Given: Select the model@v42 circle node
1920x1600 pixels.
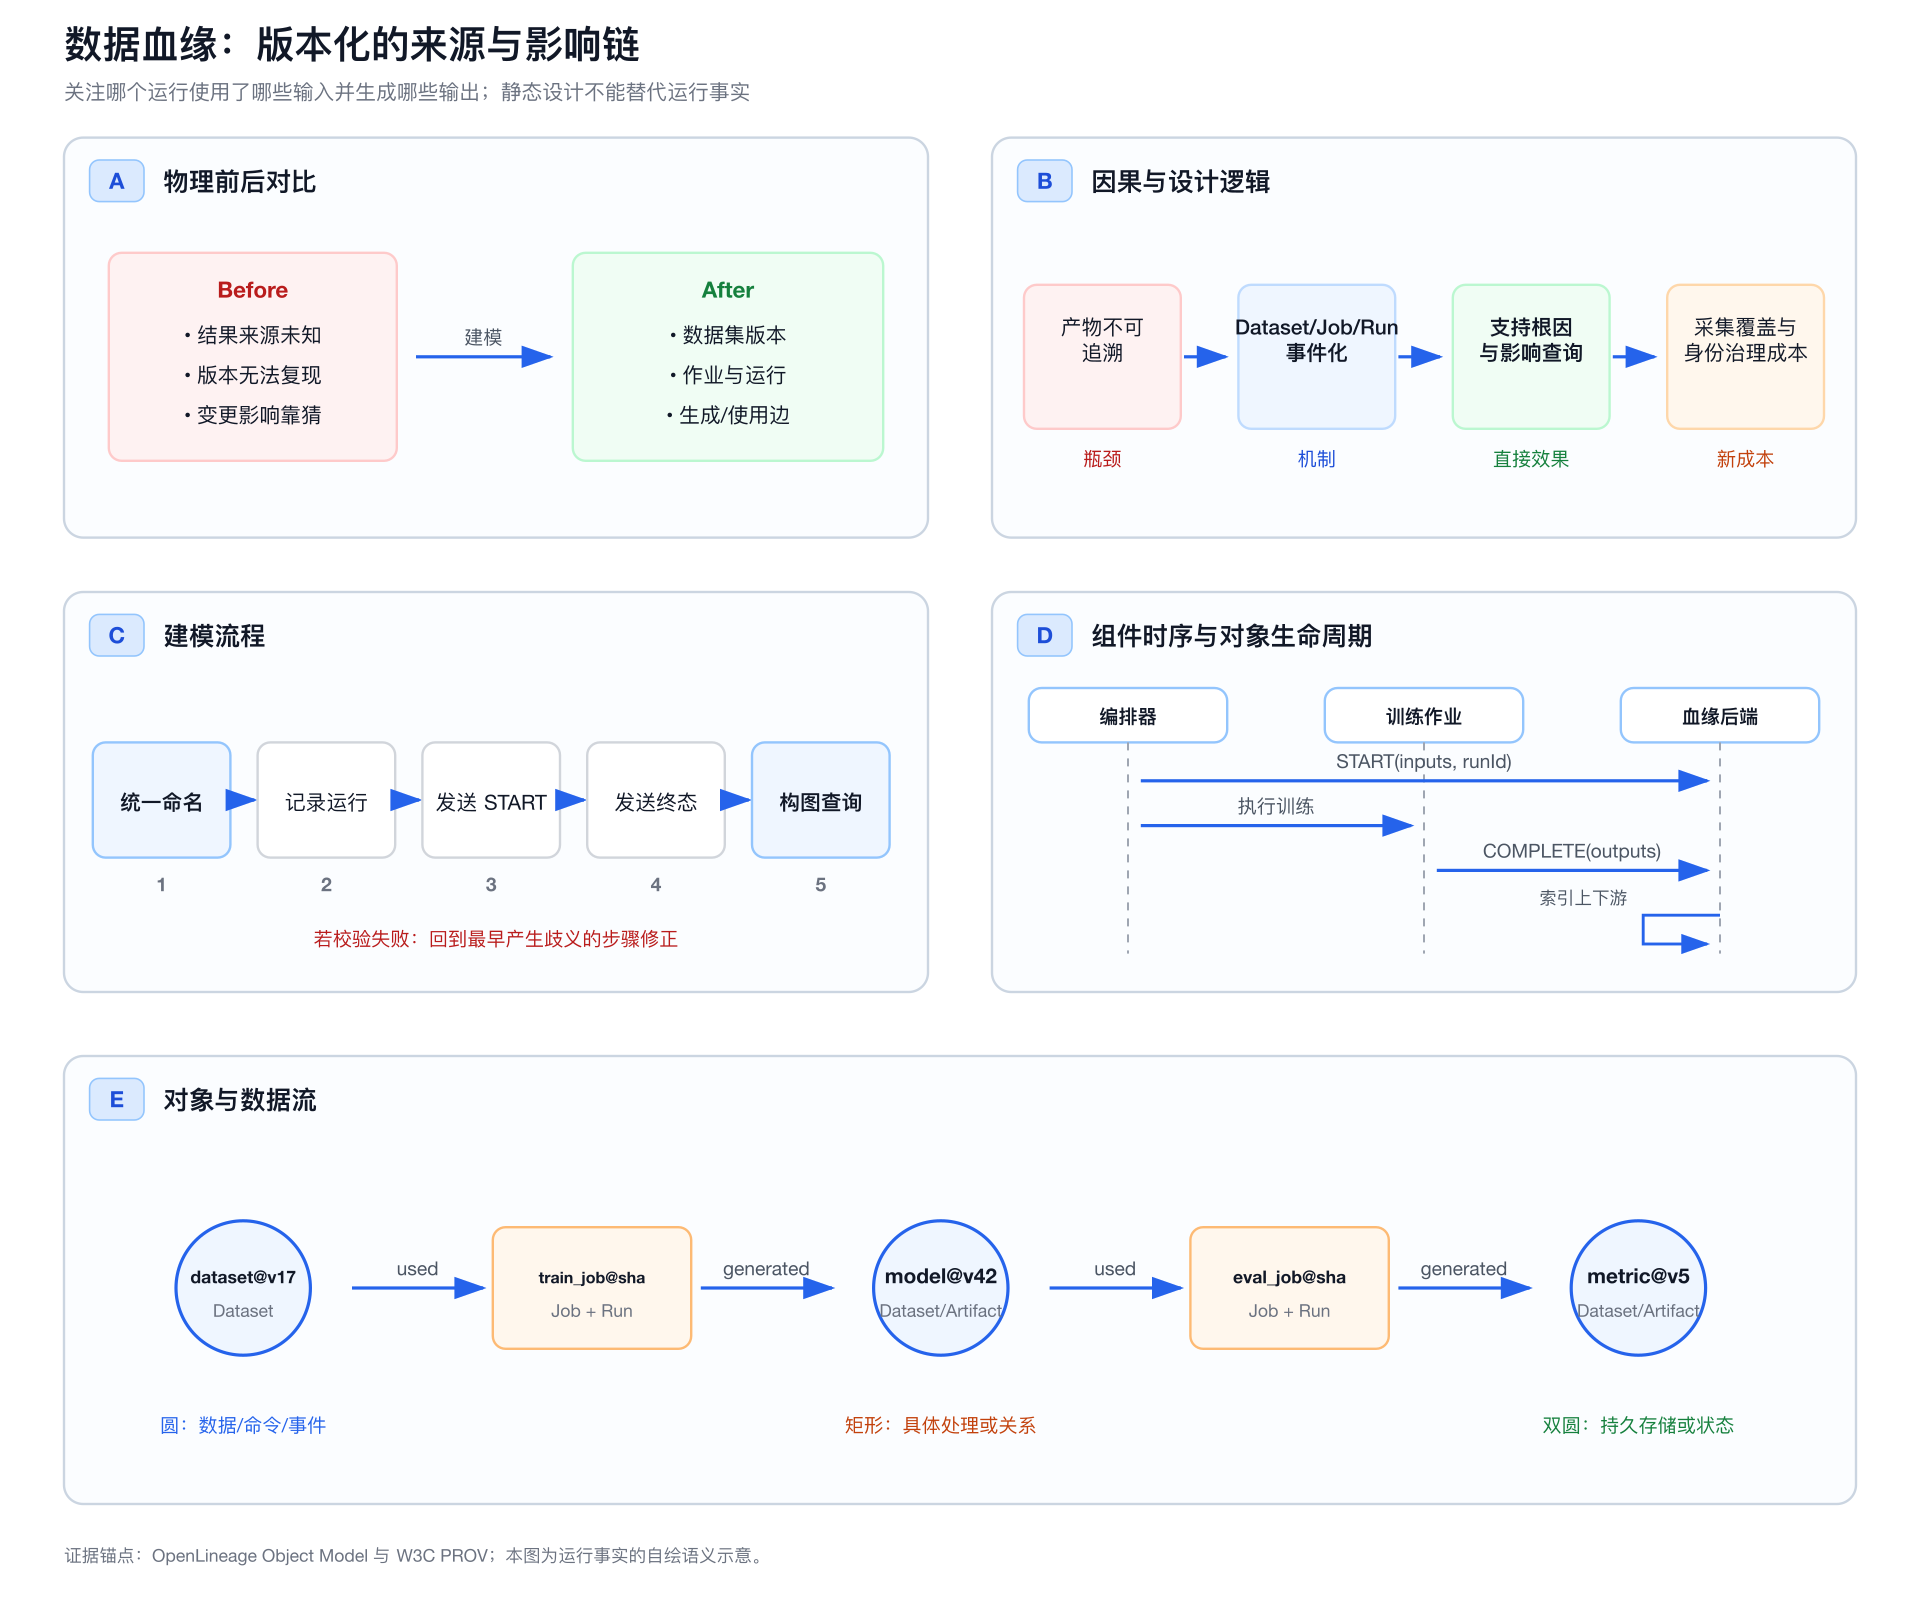Looking at the screenshot, I should [x=941, y=1288].
